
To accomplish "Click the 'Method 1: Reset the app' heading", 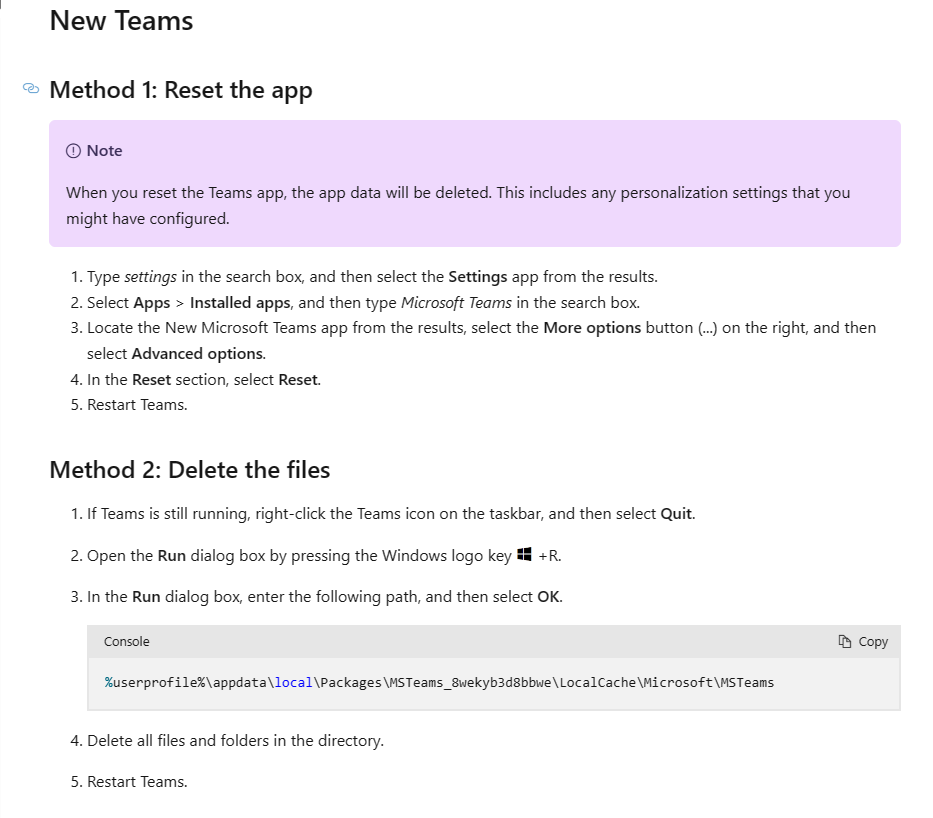I will click(x=181, y=90).
